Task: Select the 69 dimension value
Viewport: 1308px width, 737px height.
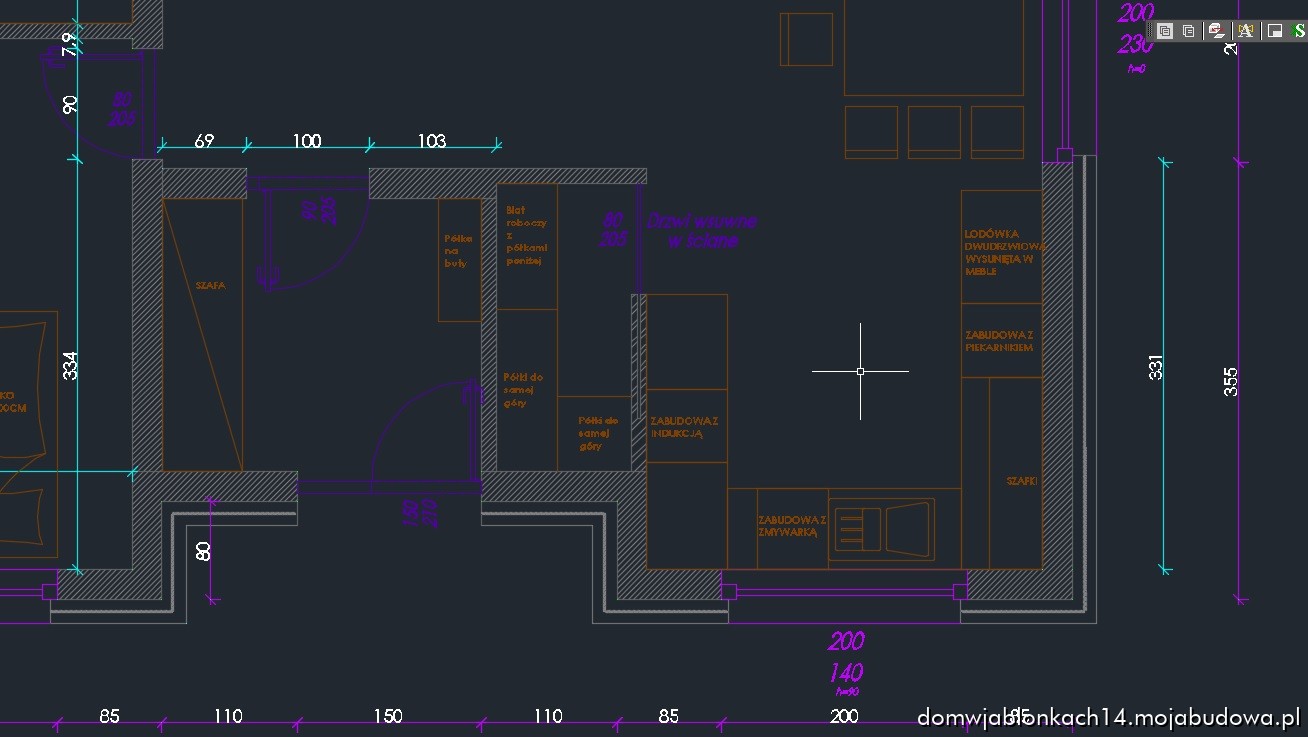Action: (204, 141)
